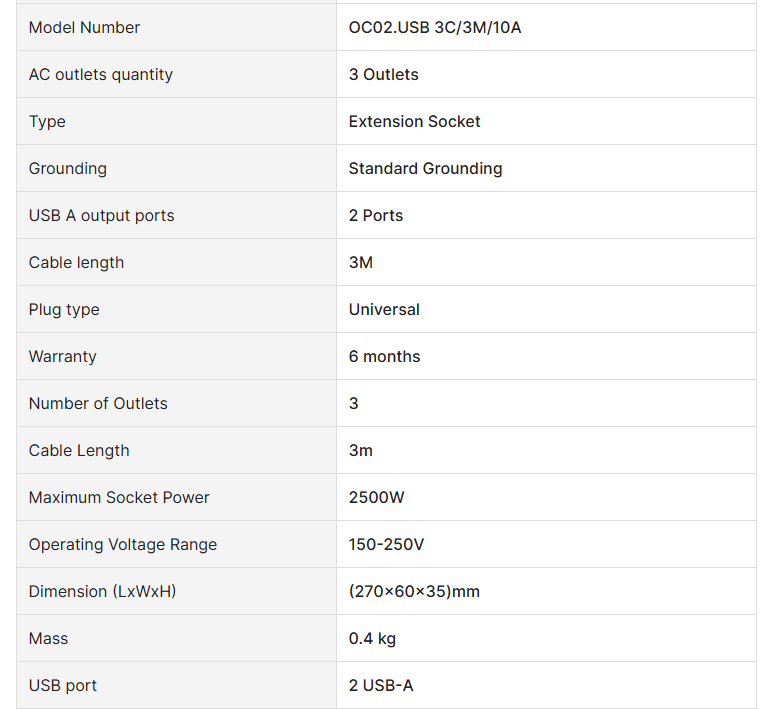This screenshot has height=709, width=776.
Task: Select the OC02.USB 3C/3M/10A value
Action: (x=435, y=27)
